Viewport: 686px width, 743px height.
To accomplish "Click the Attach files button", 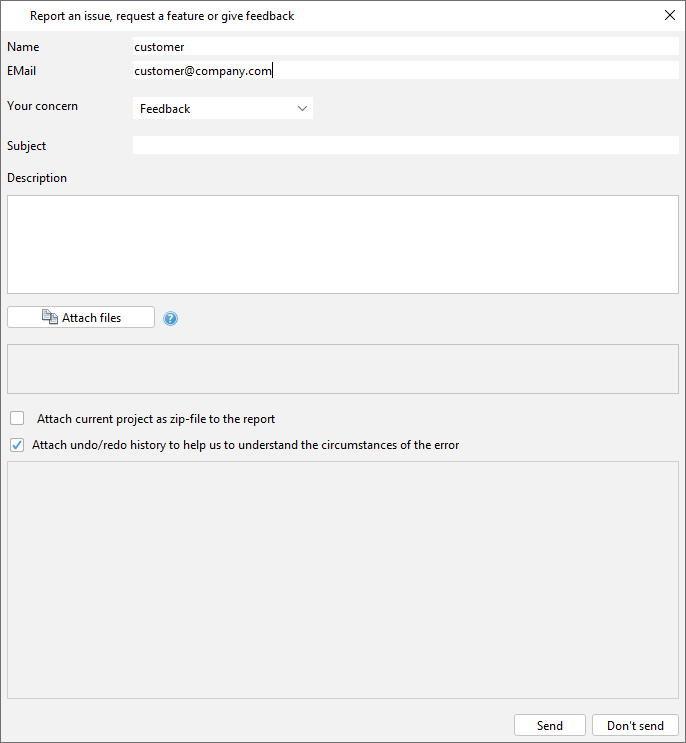I will [81, 317].
